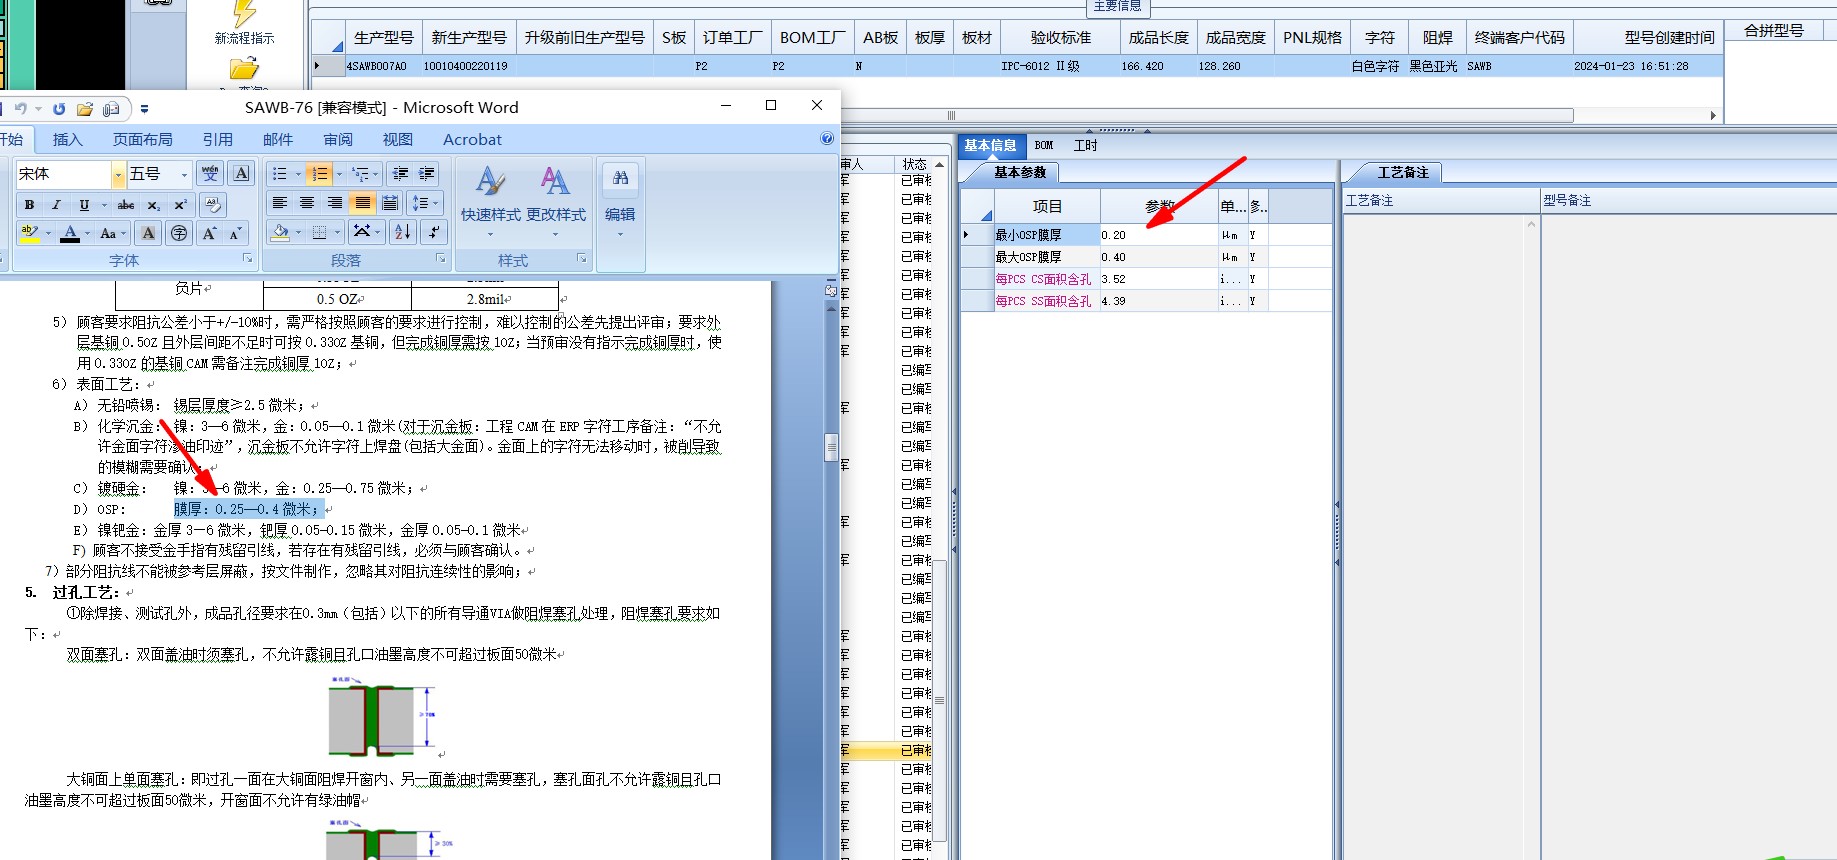Click the 参数 value 0.20 cell for 最小OSP膜厚
Image resolution: width=1837 pixels, height=860 pixels.
(x=1159, y=235)
